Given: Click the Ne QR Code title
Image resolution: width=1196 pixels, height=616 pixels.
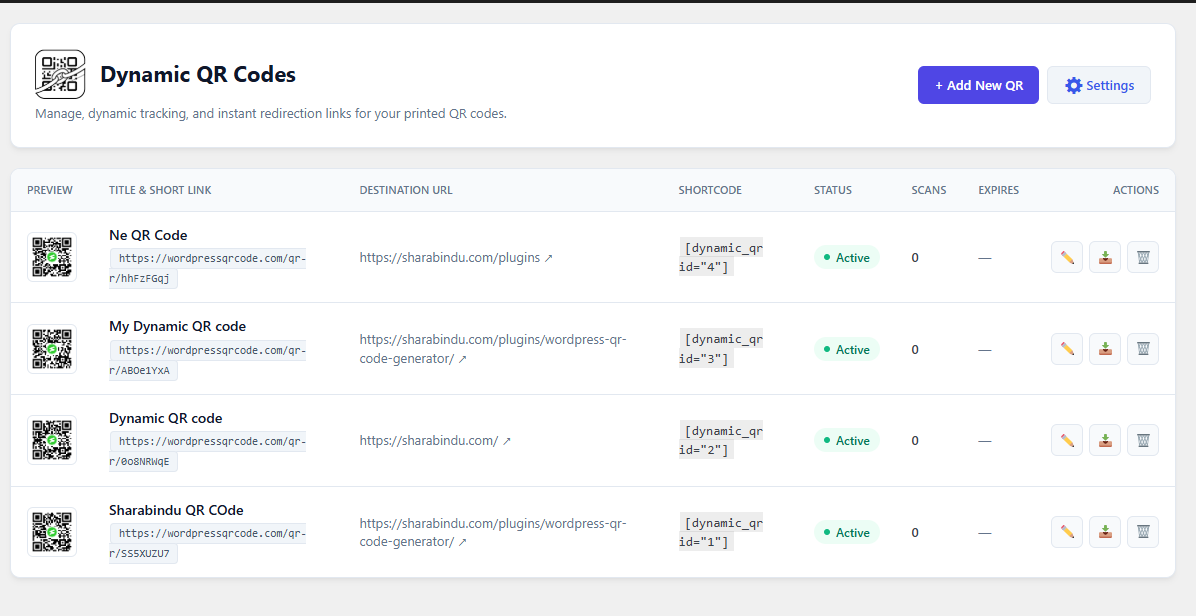Looking at the screenshot, I should click(x=148, y=236).
